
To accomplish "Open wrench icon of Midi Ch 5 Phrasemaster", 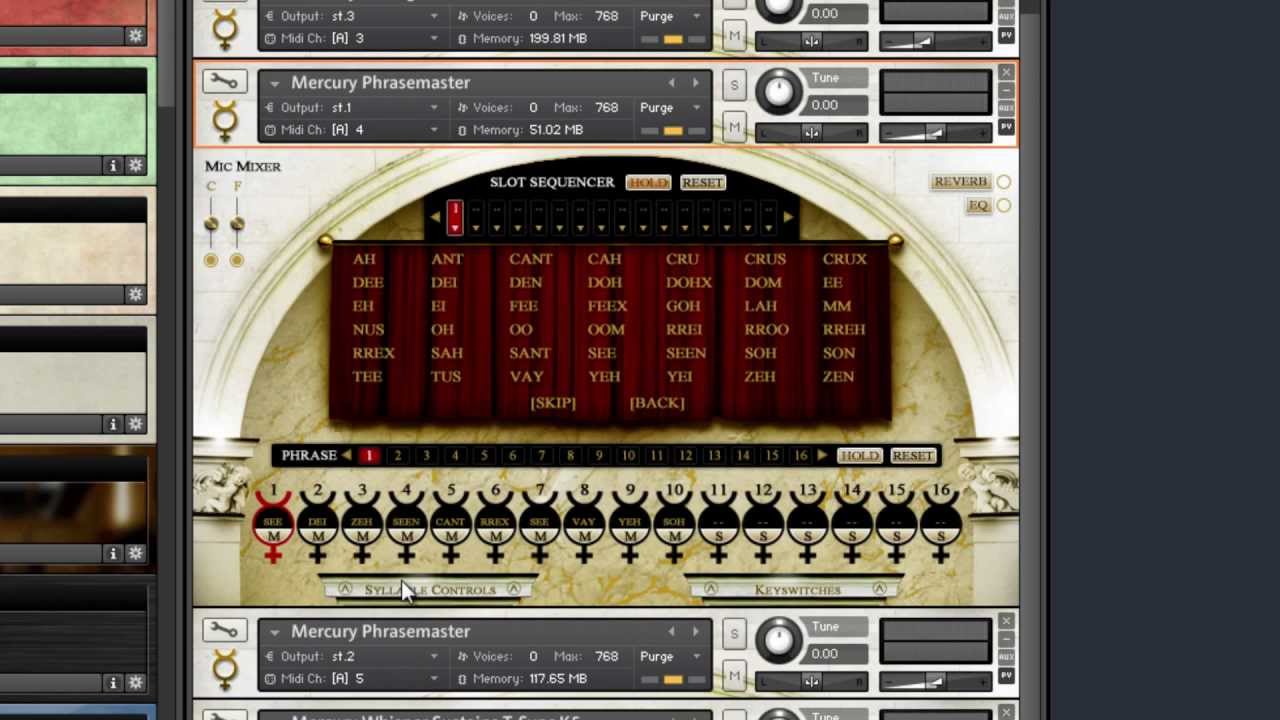I will pyautogui.click(x=224, y=630).
